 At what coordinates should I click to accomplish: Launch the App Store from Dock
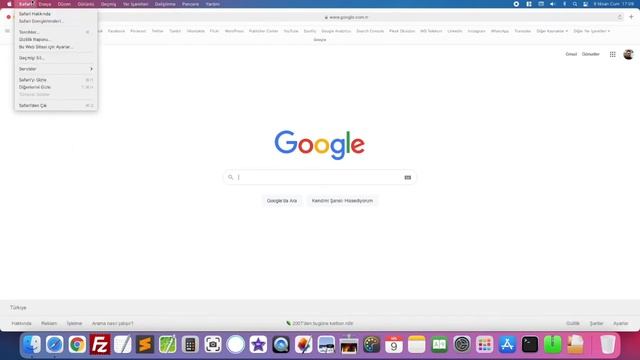[x=507, y=344]
